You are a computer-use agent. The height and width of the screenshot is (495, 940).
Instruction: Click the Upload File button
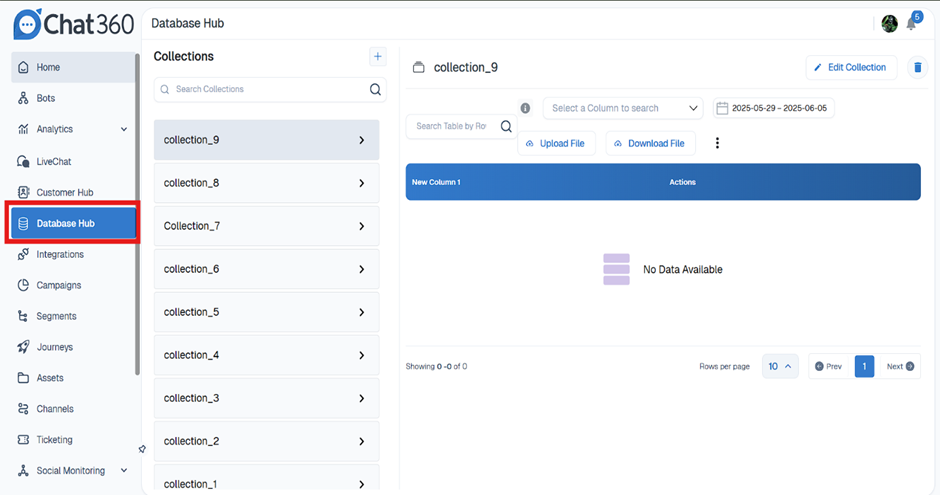coord(556,143)
